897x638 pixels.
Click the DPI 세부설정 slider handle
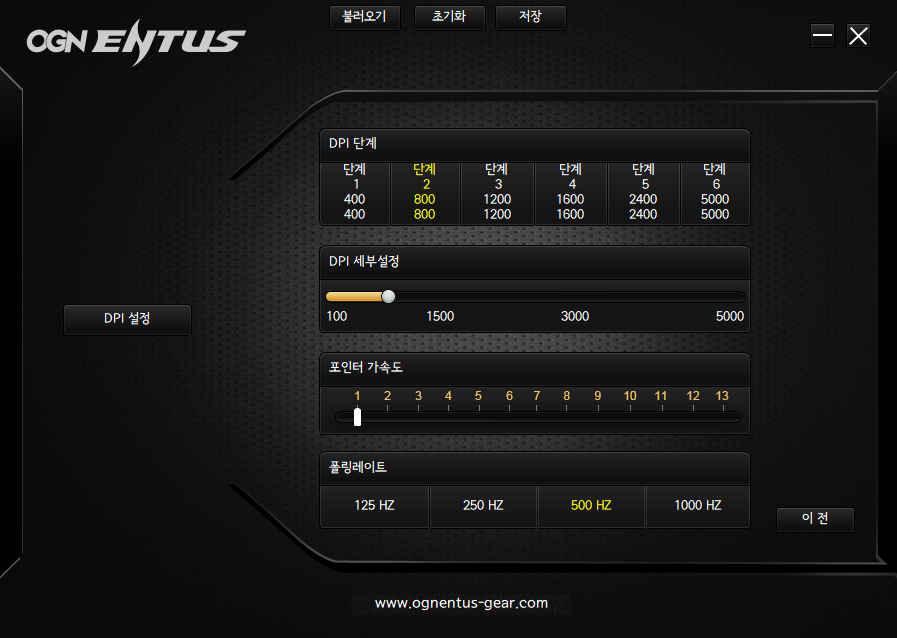pos(388,296)
